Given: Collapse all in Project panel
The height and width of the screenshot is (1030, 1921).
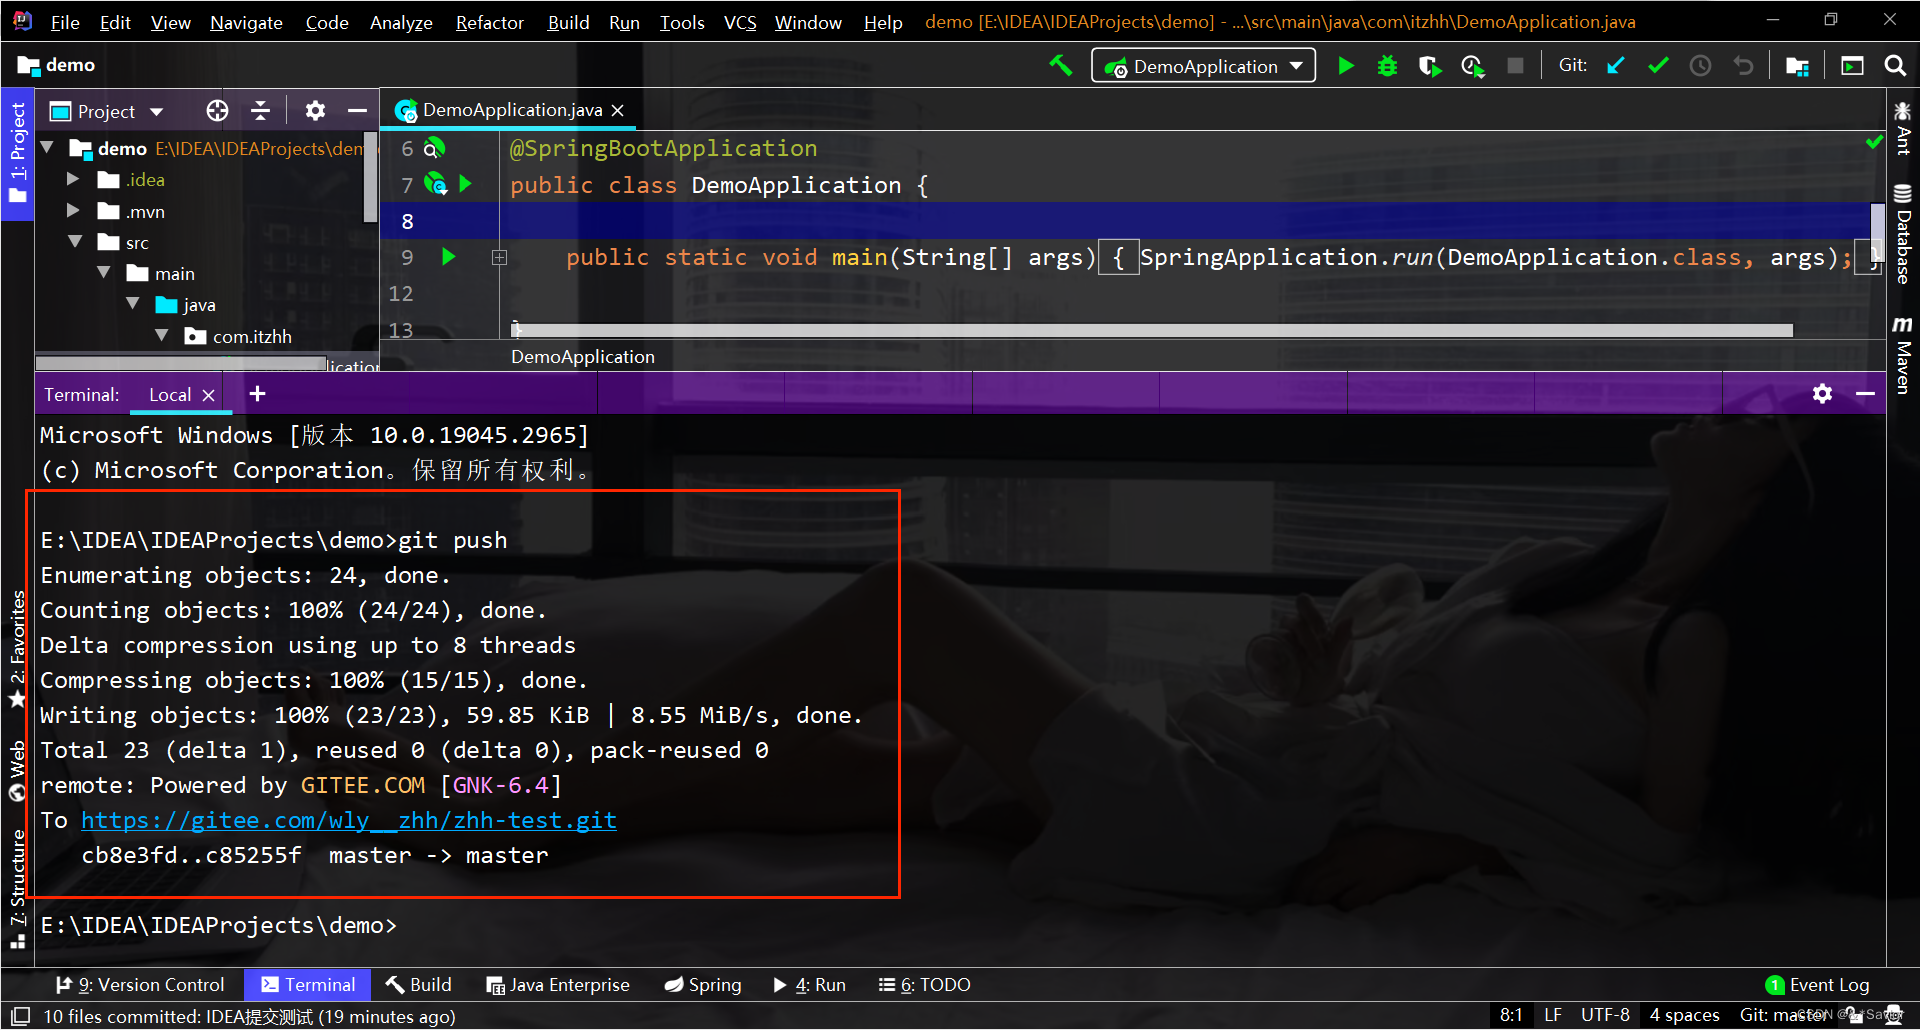Looking at the screenshot, I should 260,111.
